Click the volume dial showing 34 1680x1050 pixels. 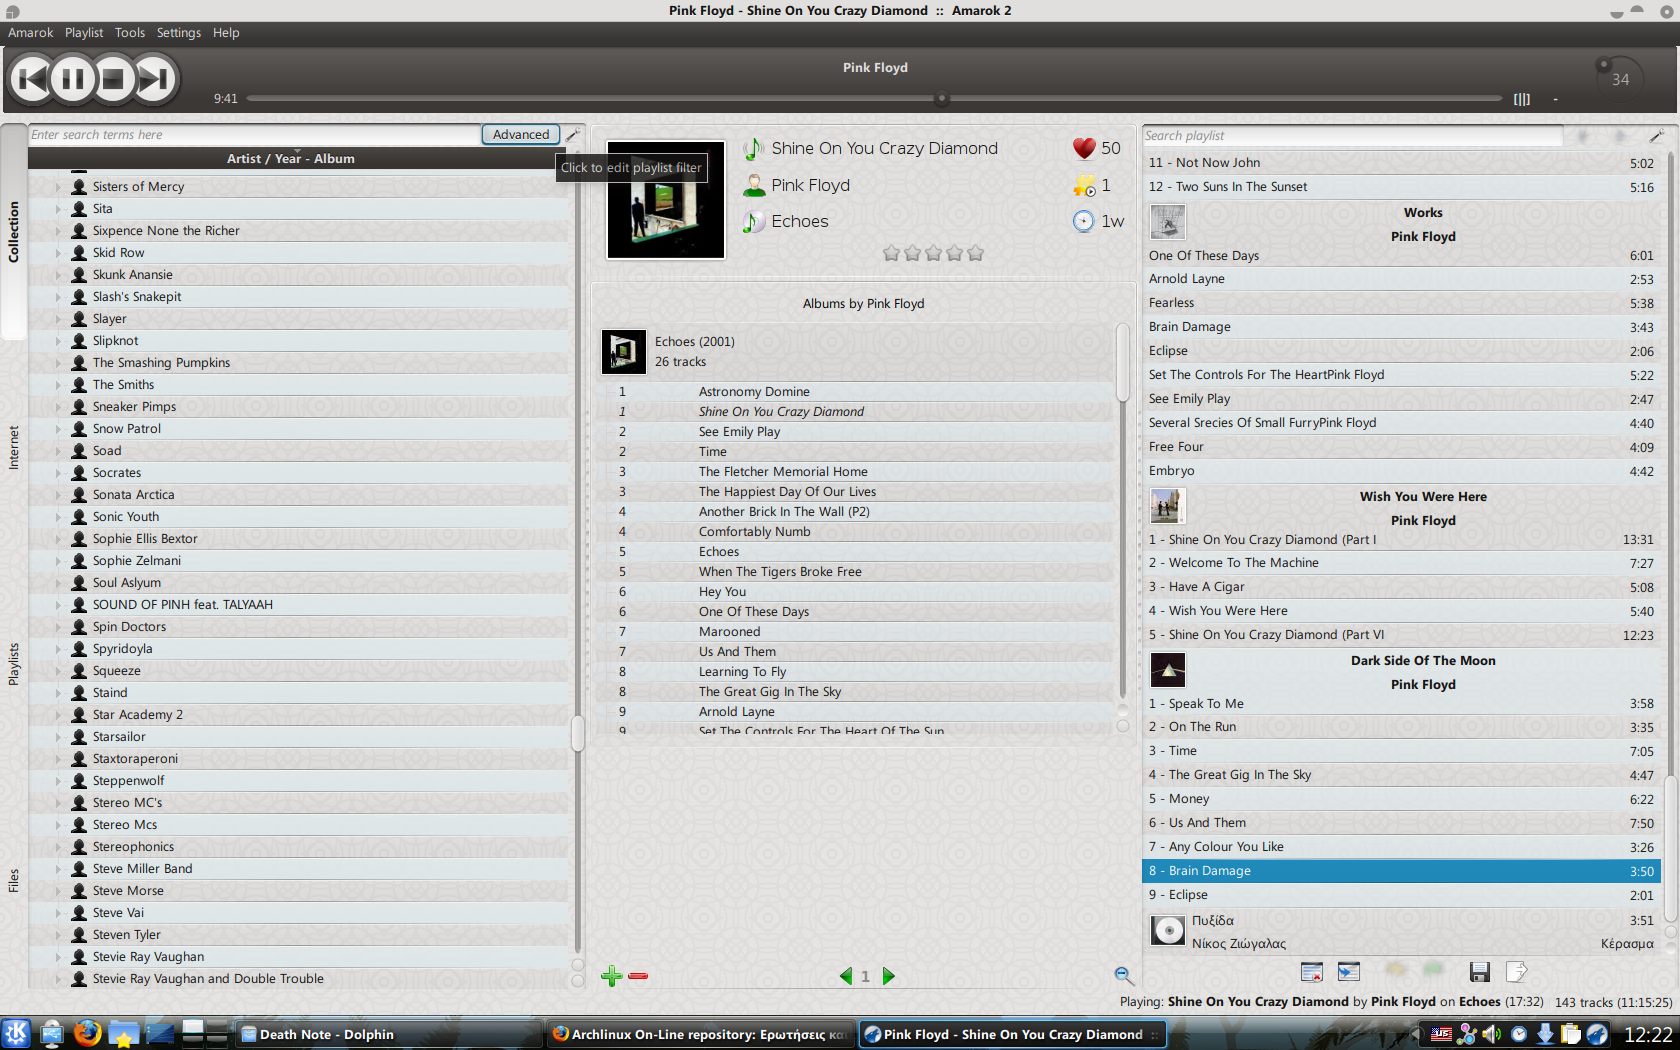coord(1619,79)
